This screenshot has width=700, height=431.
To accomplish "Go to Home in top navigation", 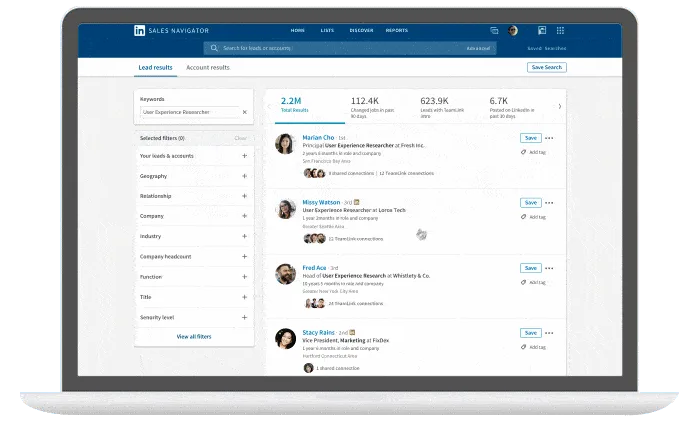I will pyautogui.click(x=297, y=30).
